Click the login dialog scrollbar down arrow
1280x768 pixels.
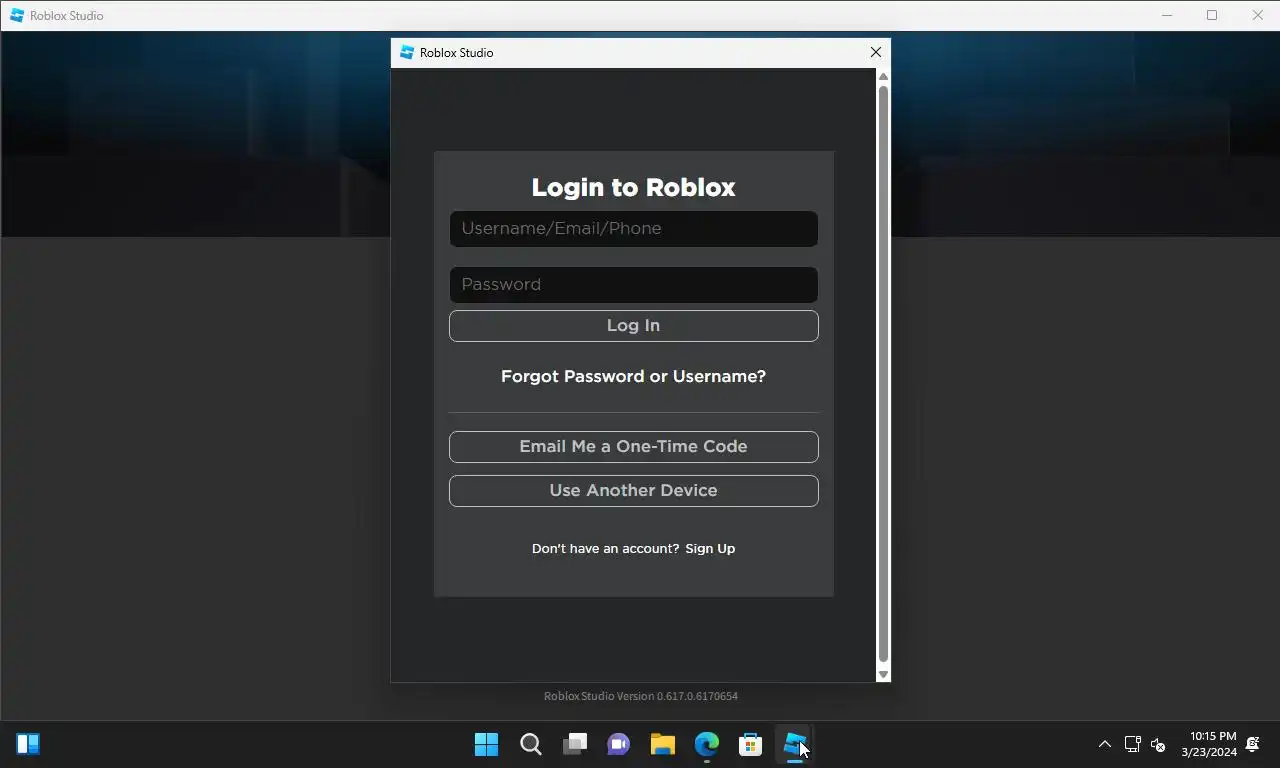click(x=883, y=675)
